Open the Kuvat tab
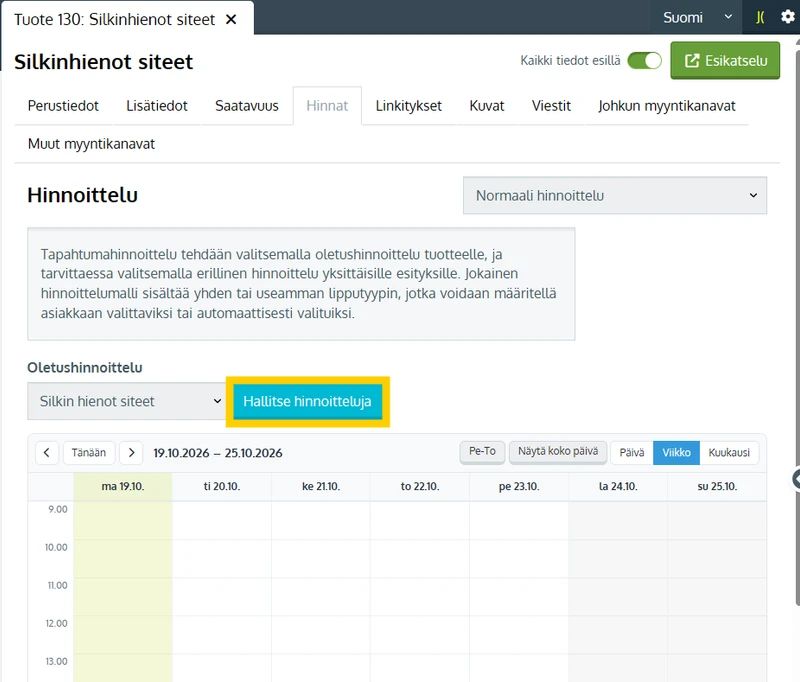The width and height of the screenshot is (800, 682). click(487, 106)
